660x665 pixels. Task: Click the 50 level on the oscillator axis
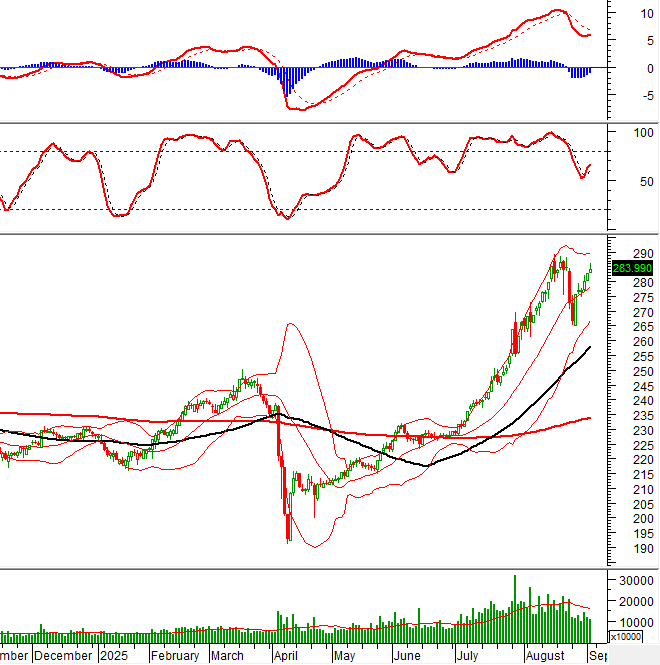pyautogui.click(x=634, y=182)
